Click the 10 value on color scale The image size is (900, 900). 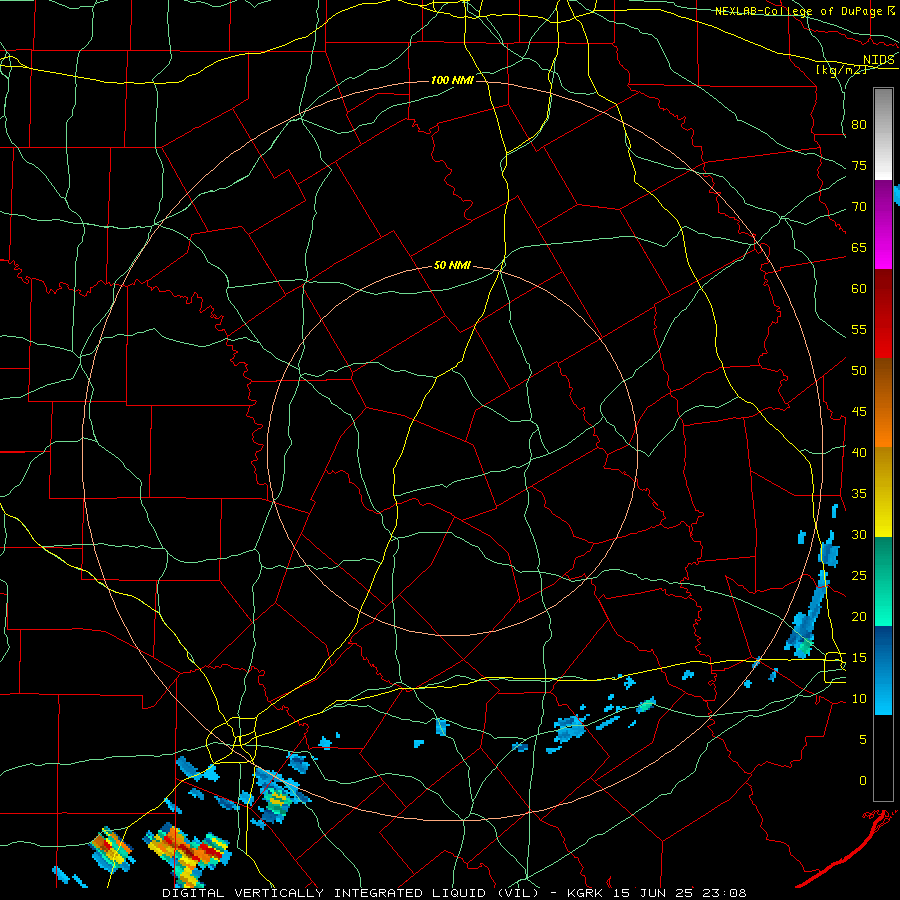pyautogui.click(x=859, y=699)
